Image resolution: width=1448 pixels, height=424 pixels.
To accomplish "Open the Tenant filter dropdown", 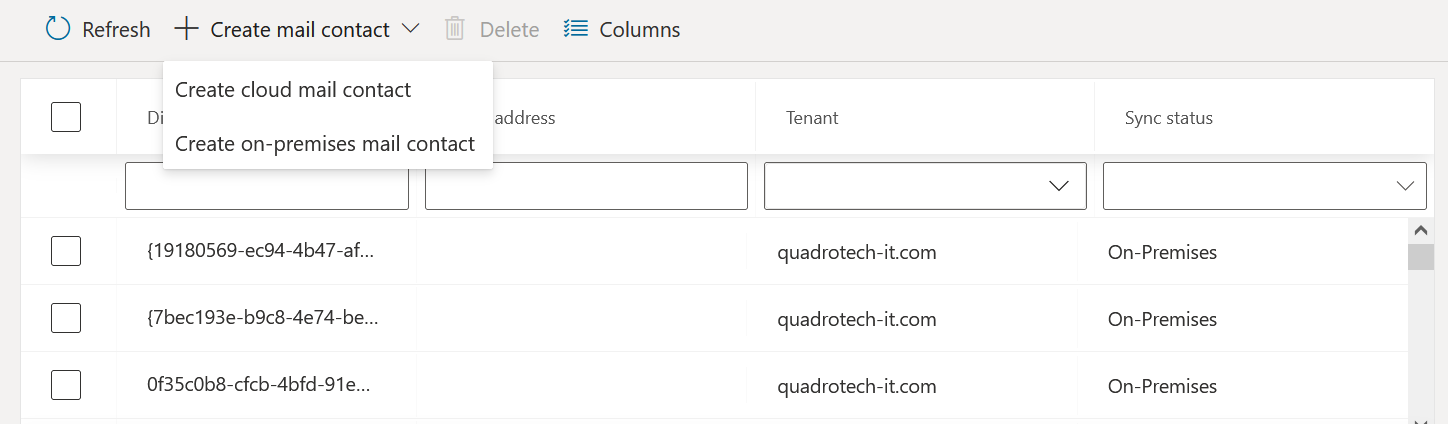I will (925, 186).
